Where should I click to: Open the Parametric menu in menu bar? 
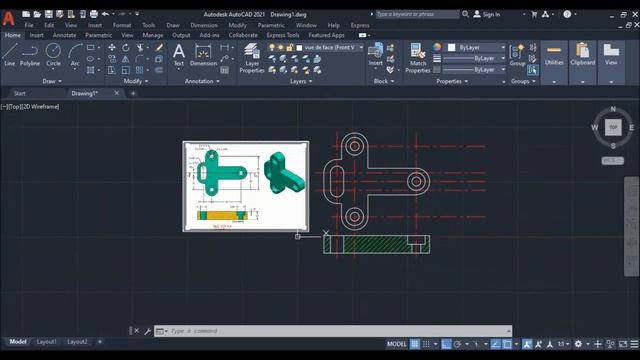tap(271, 25)
